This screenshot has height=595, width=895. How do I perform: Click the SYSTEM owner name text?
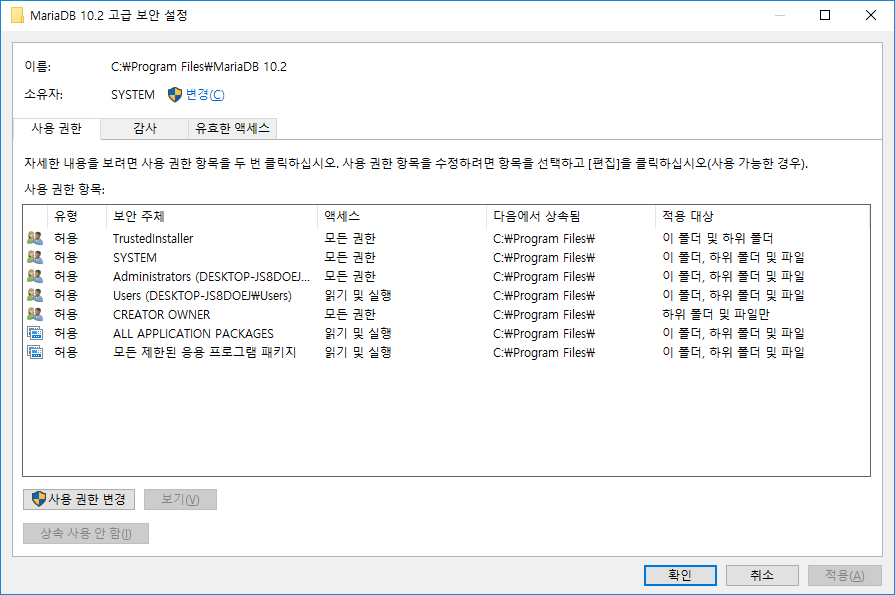tap(133, 95)
